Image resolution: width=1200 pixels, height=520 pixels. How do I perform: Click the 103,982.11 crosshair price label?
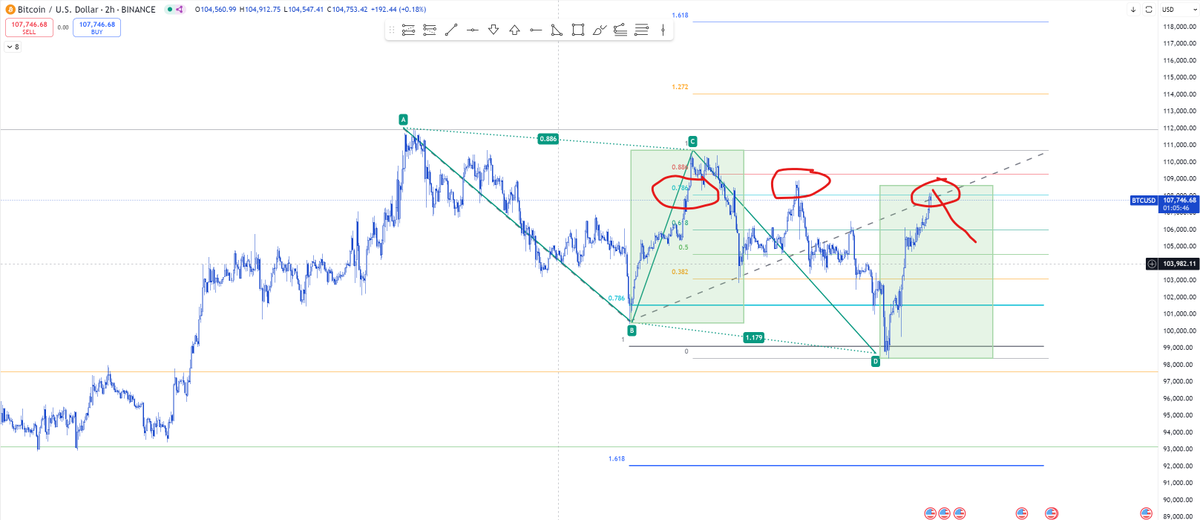coord(1178,263)
